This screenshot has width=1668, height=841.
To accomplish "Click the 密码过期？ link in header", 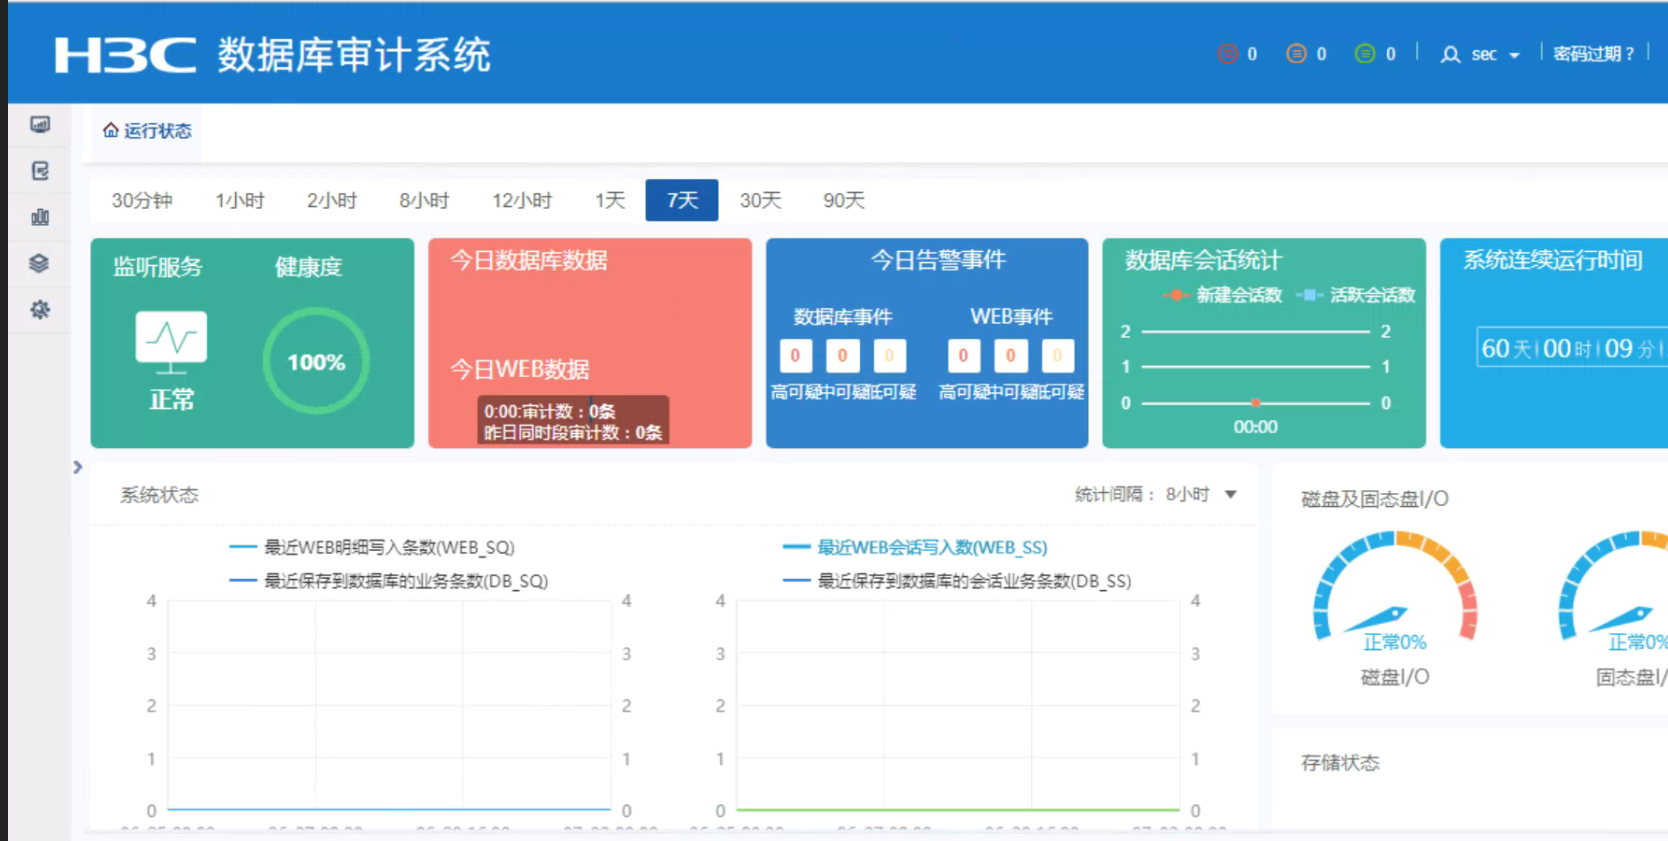I will [1593, 54].
